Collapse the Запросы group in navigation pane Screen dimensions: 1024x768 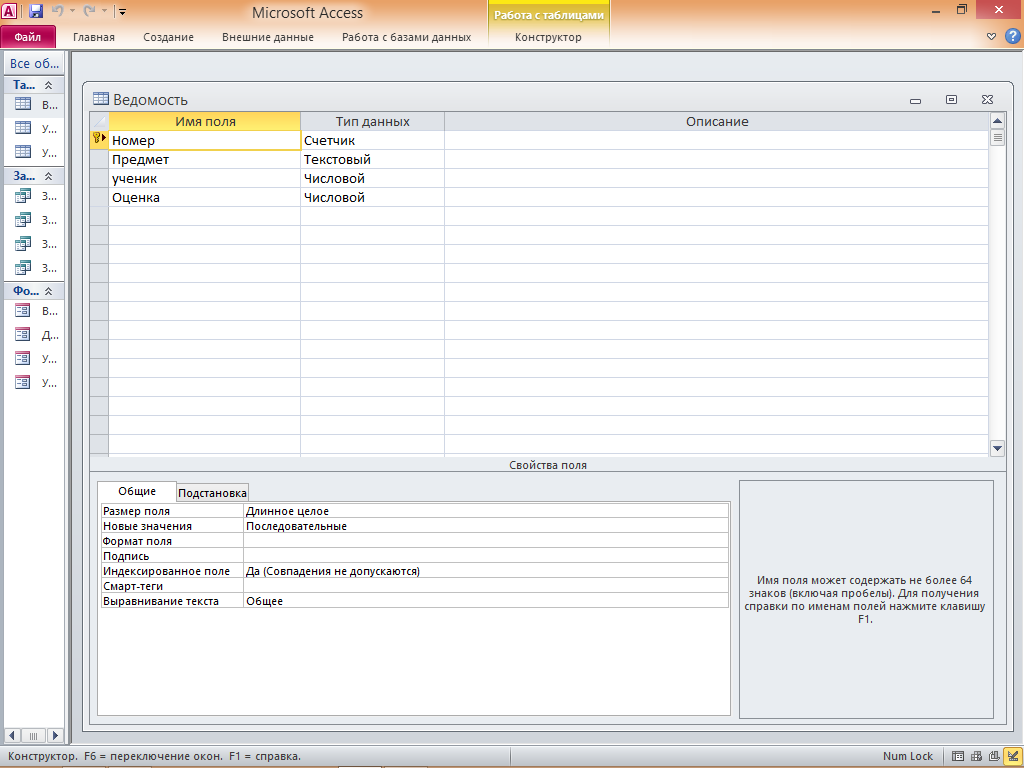(48, 176)
